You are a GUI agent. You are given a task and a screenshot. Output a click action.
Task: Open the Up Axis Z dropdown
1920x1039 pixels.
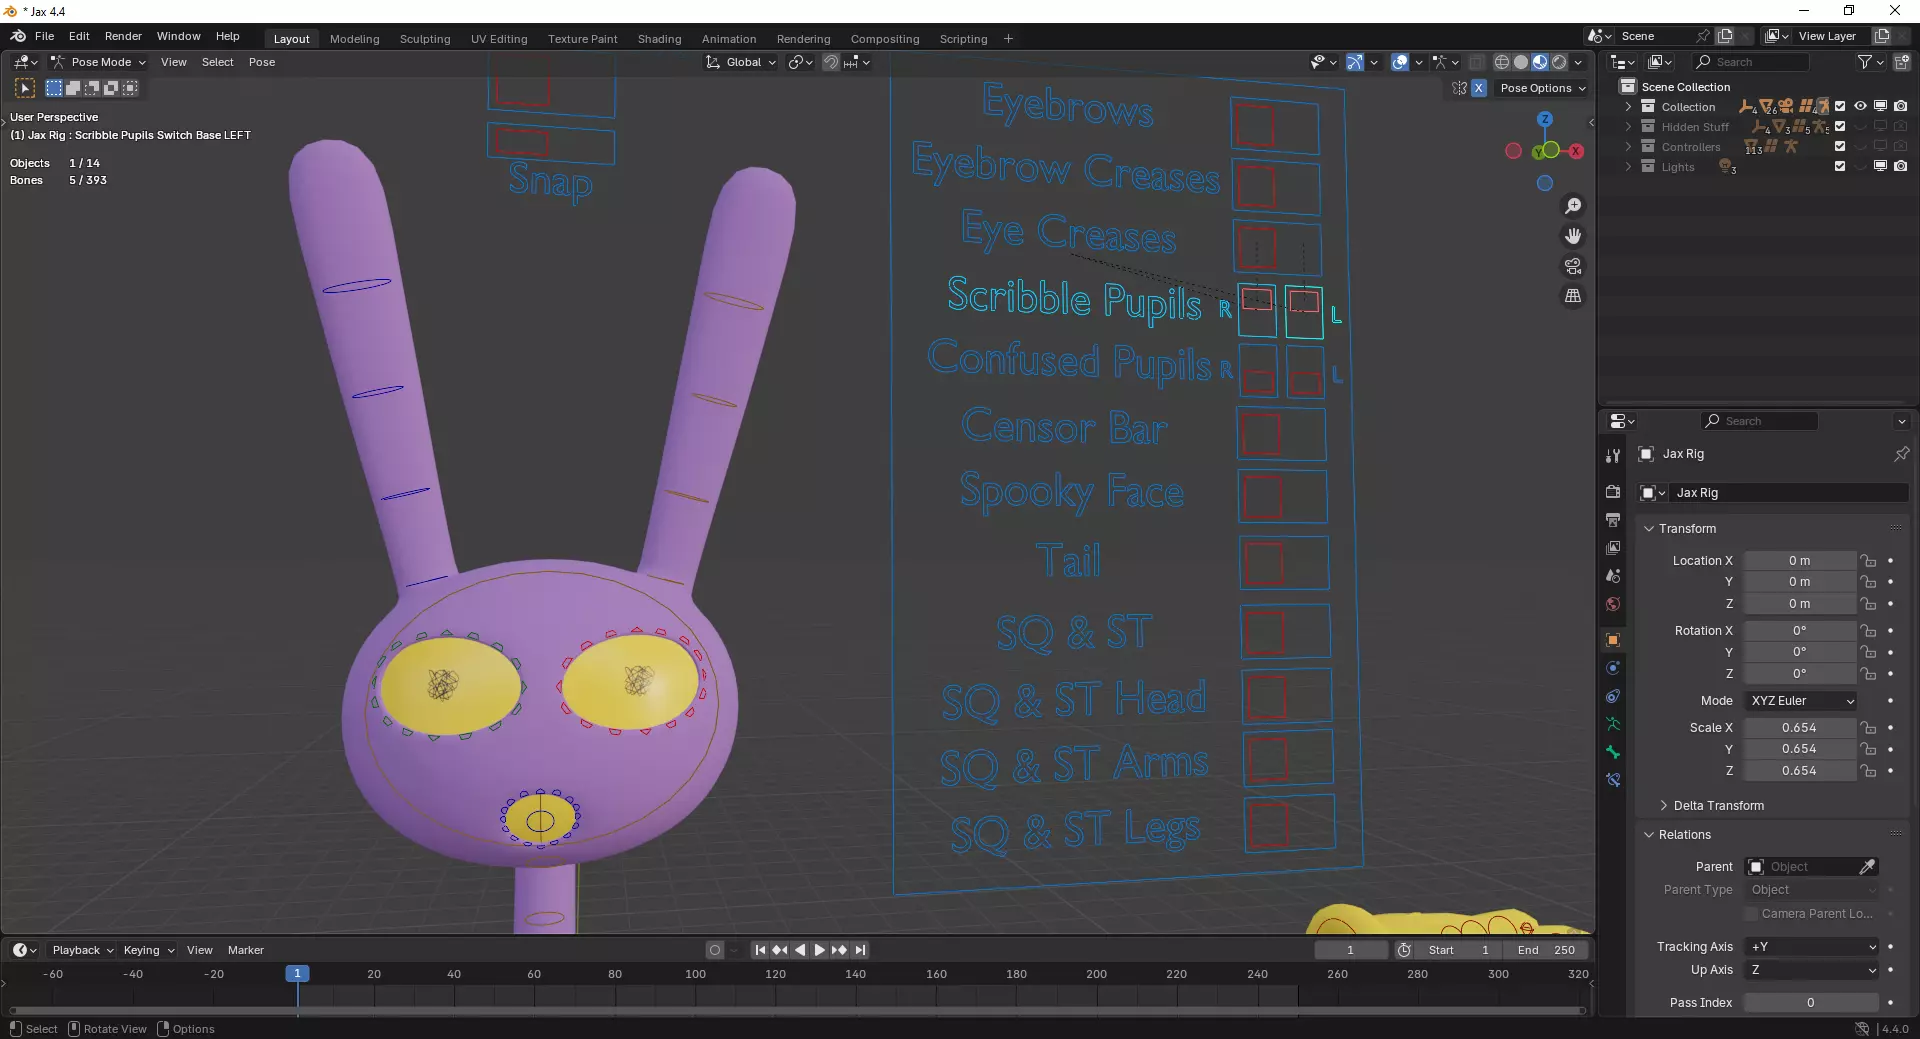1813,970
